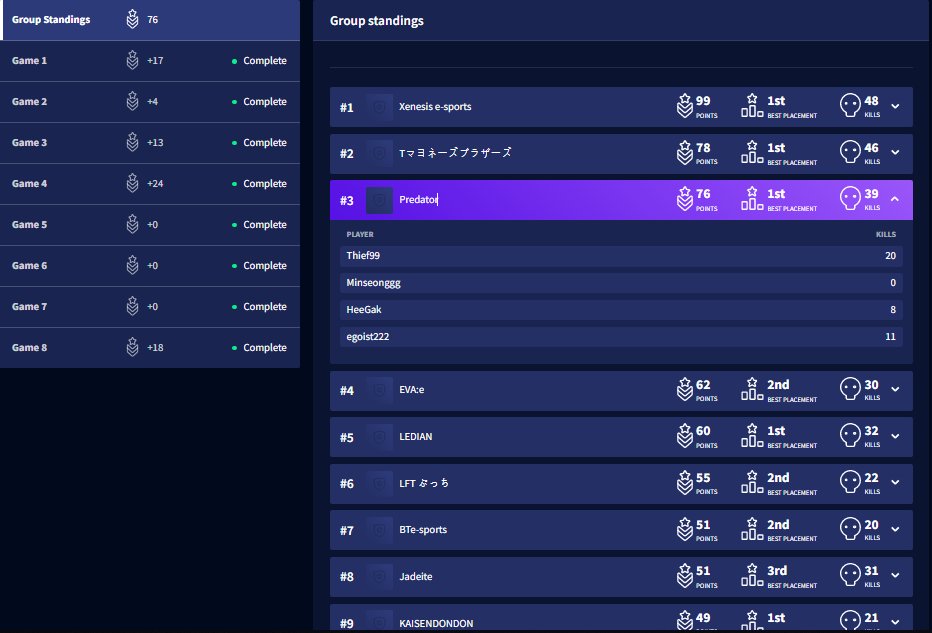Click LFT ぶっち podium placement icon
Viewport: 932px width, 633px height.
(x=752, y=482)
